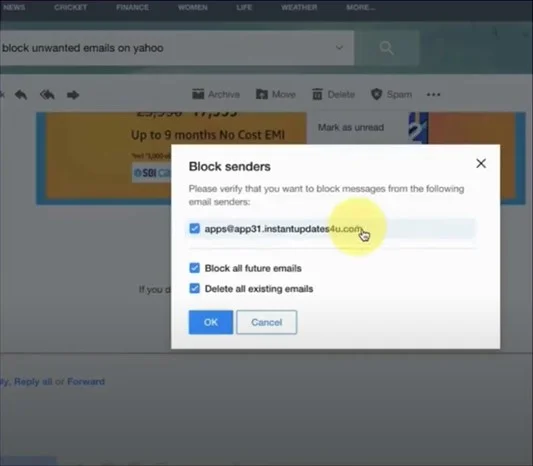Open the CRICKET navigation tab

pos(71,7)
